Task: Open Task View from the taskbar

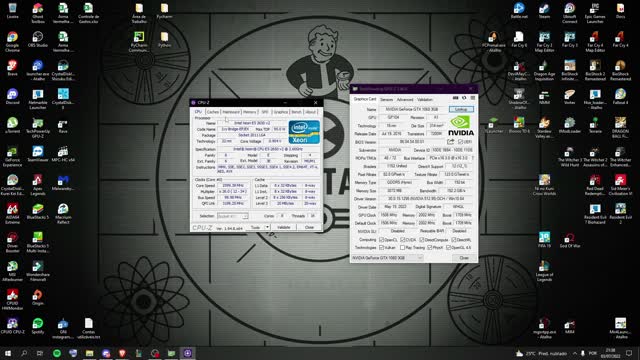Action: 40,353
